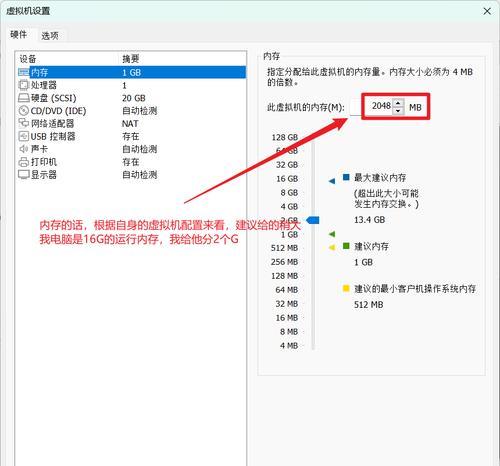
Task: Switch to the 选项 (Options) tab
Action: coord(50,36)
